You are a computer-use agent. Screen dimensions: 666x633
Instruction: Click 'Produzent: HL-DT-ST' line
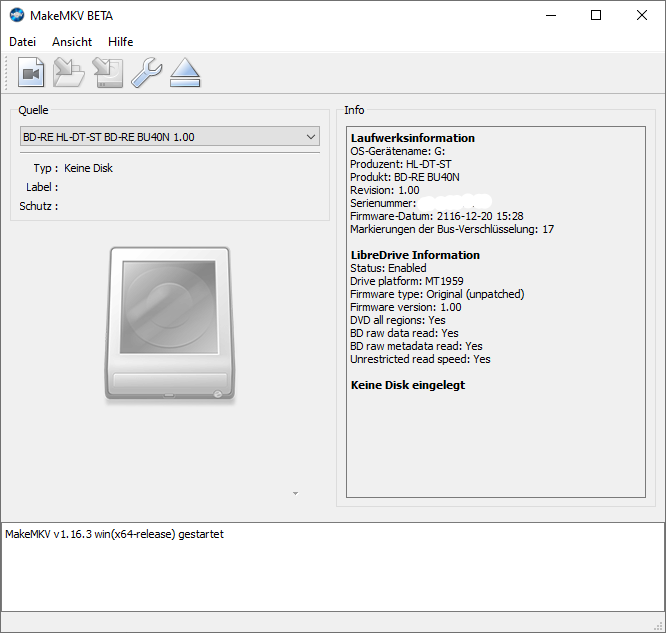pyautogui.click(x=401, y=164)
